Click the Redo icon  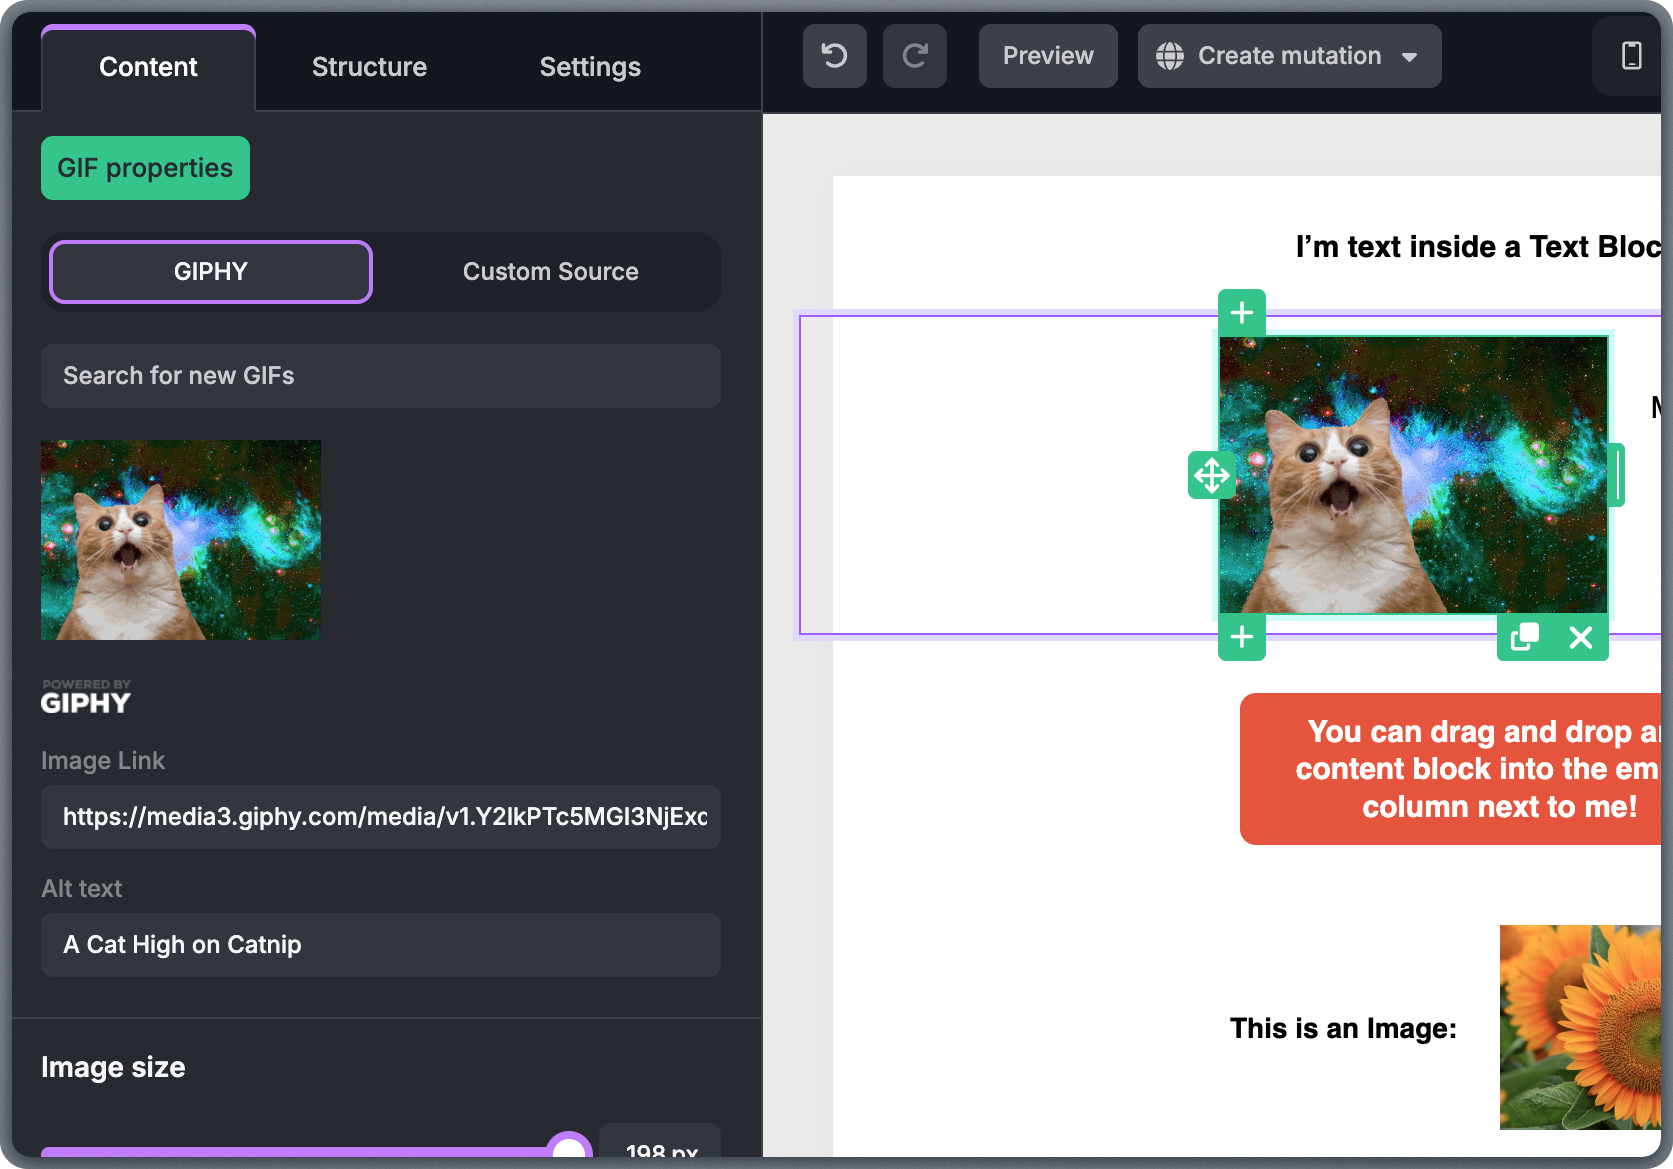tap(914, 55)
